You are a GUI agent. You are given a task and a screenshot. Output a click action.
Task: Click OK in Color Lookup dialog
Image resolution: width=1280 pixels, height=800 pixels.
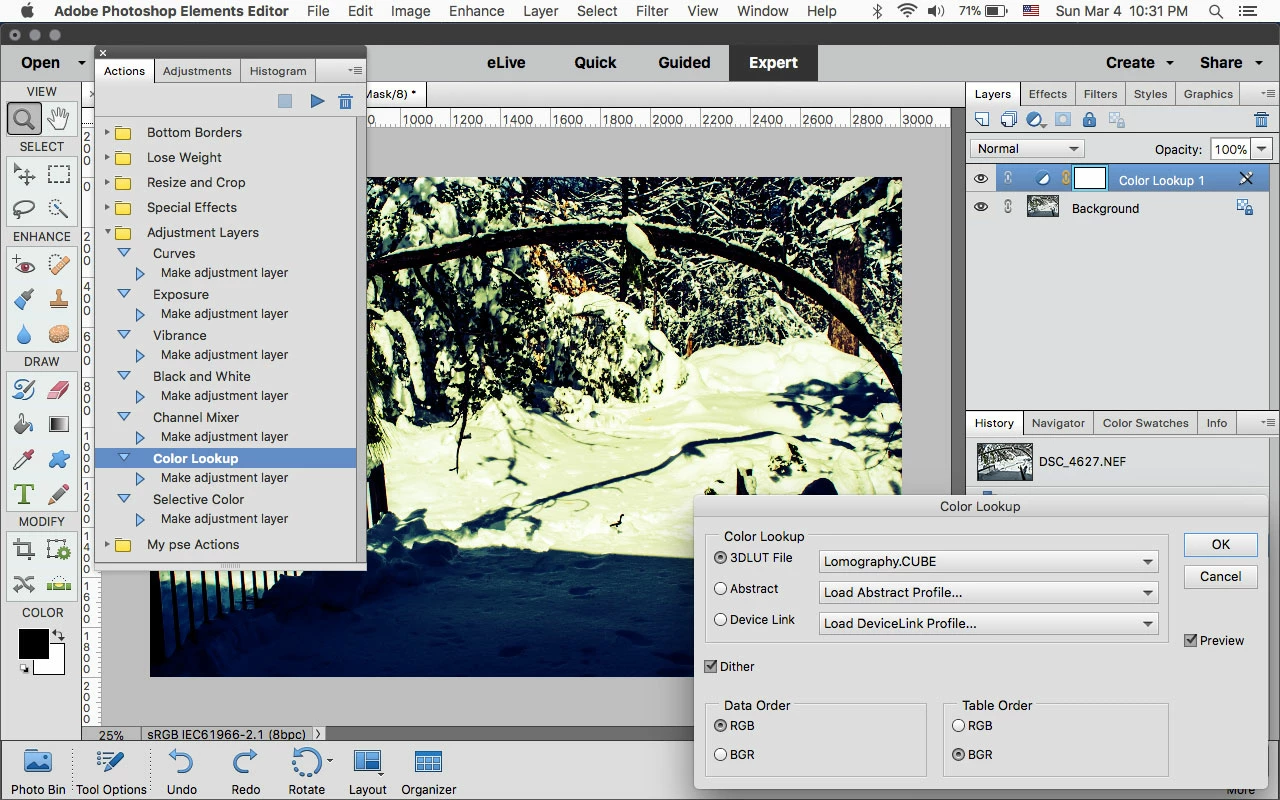[x=1221, y=545]
